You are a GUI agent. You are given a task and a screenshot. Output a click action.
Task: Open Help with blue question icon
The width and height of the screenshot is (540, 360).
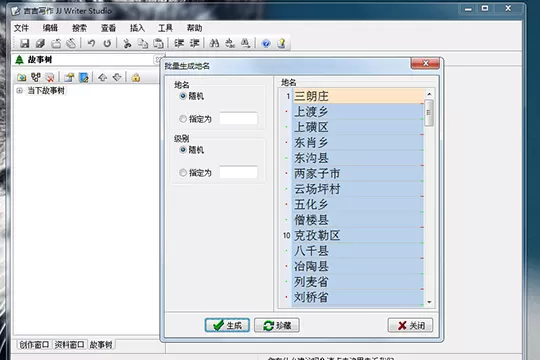[x=266, y=43]
